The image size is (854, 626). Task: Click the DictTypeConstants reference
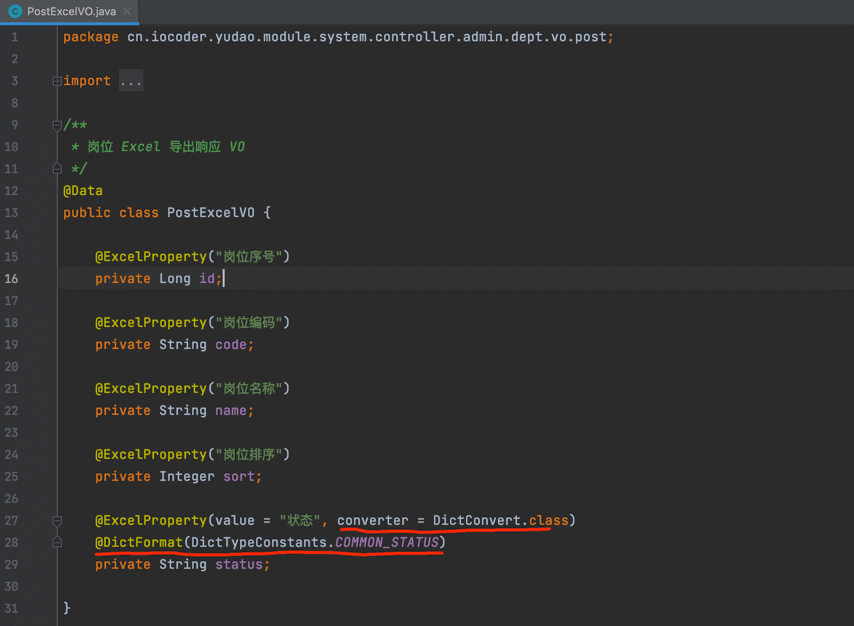(x=258, y=543)
